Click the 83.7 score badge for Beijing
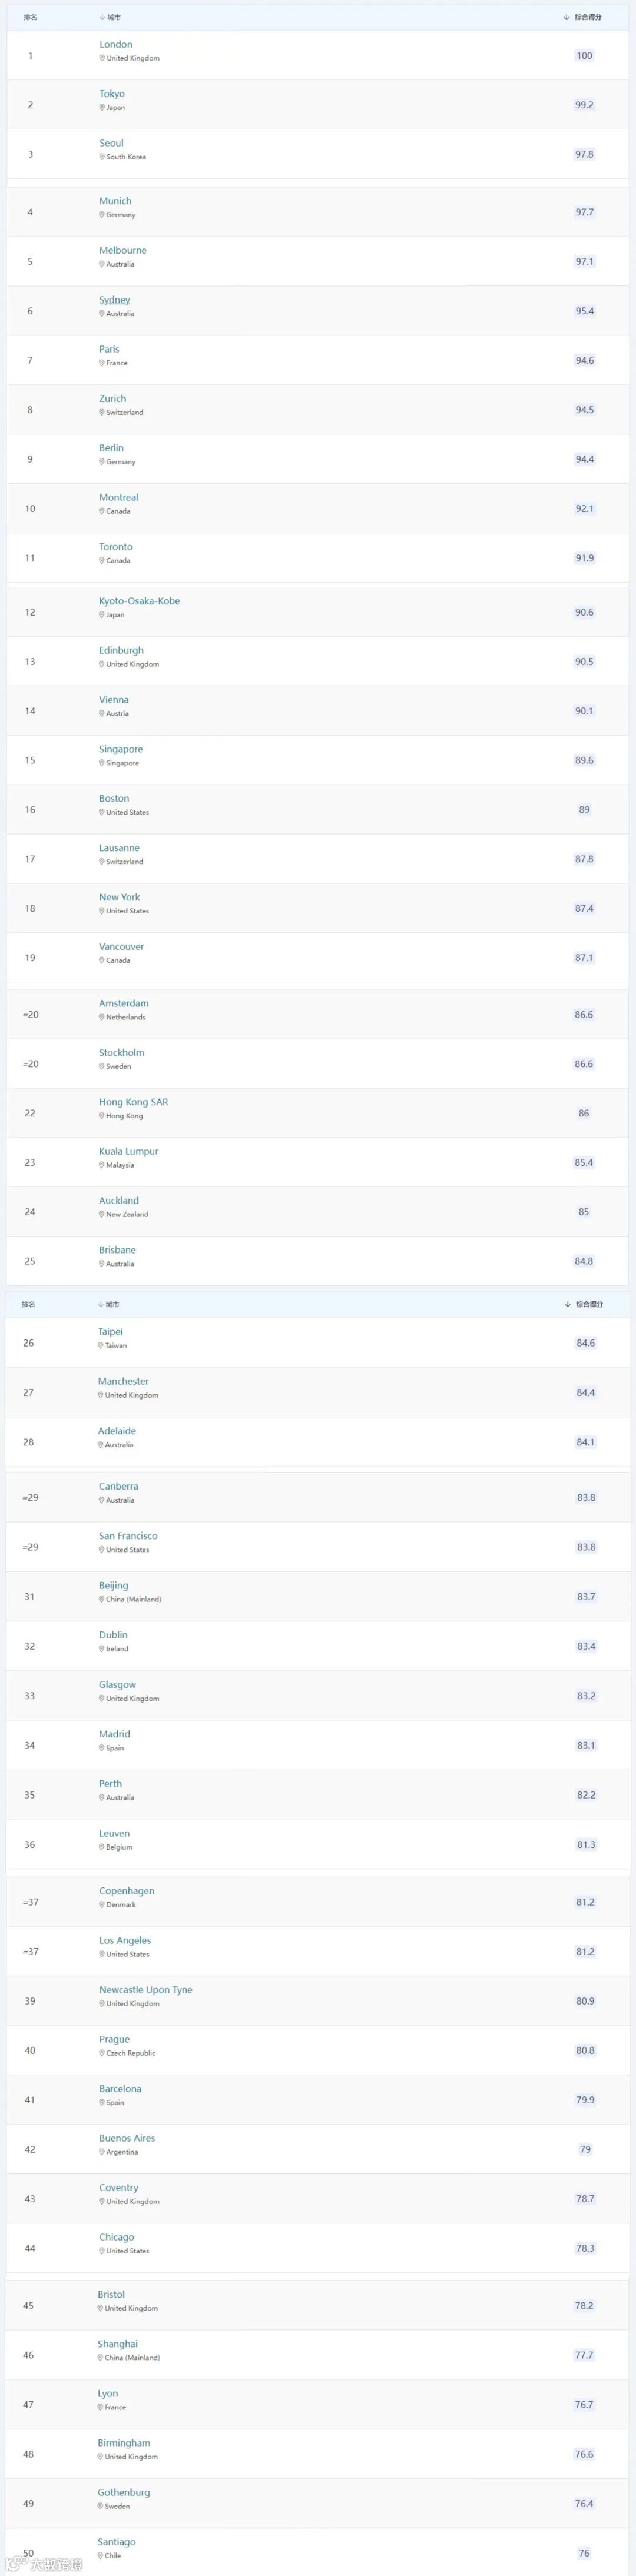 586,1597
